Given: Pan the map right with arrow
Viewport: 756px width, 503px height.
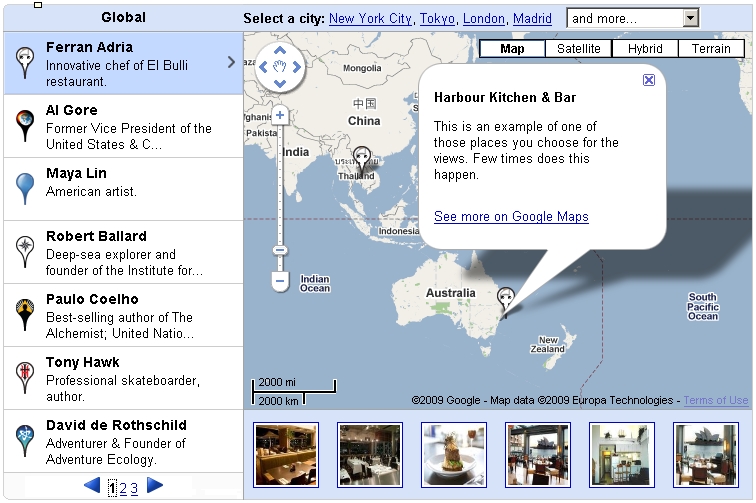Looking at the screenshot, I should point(297,67).
